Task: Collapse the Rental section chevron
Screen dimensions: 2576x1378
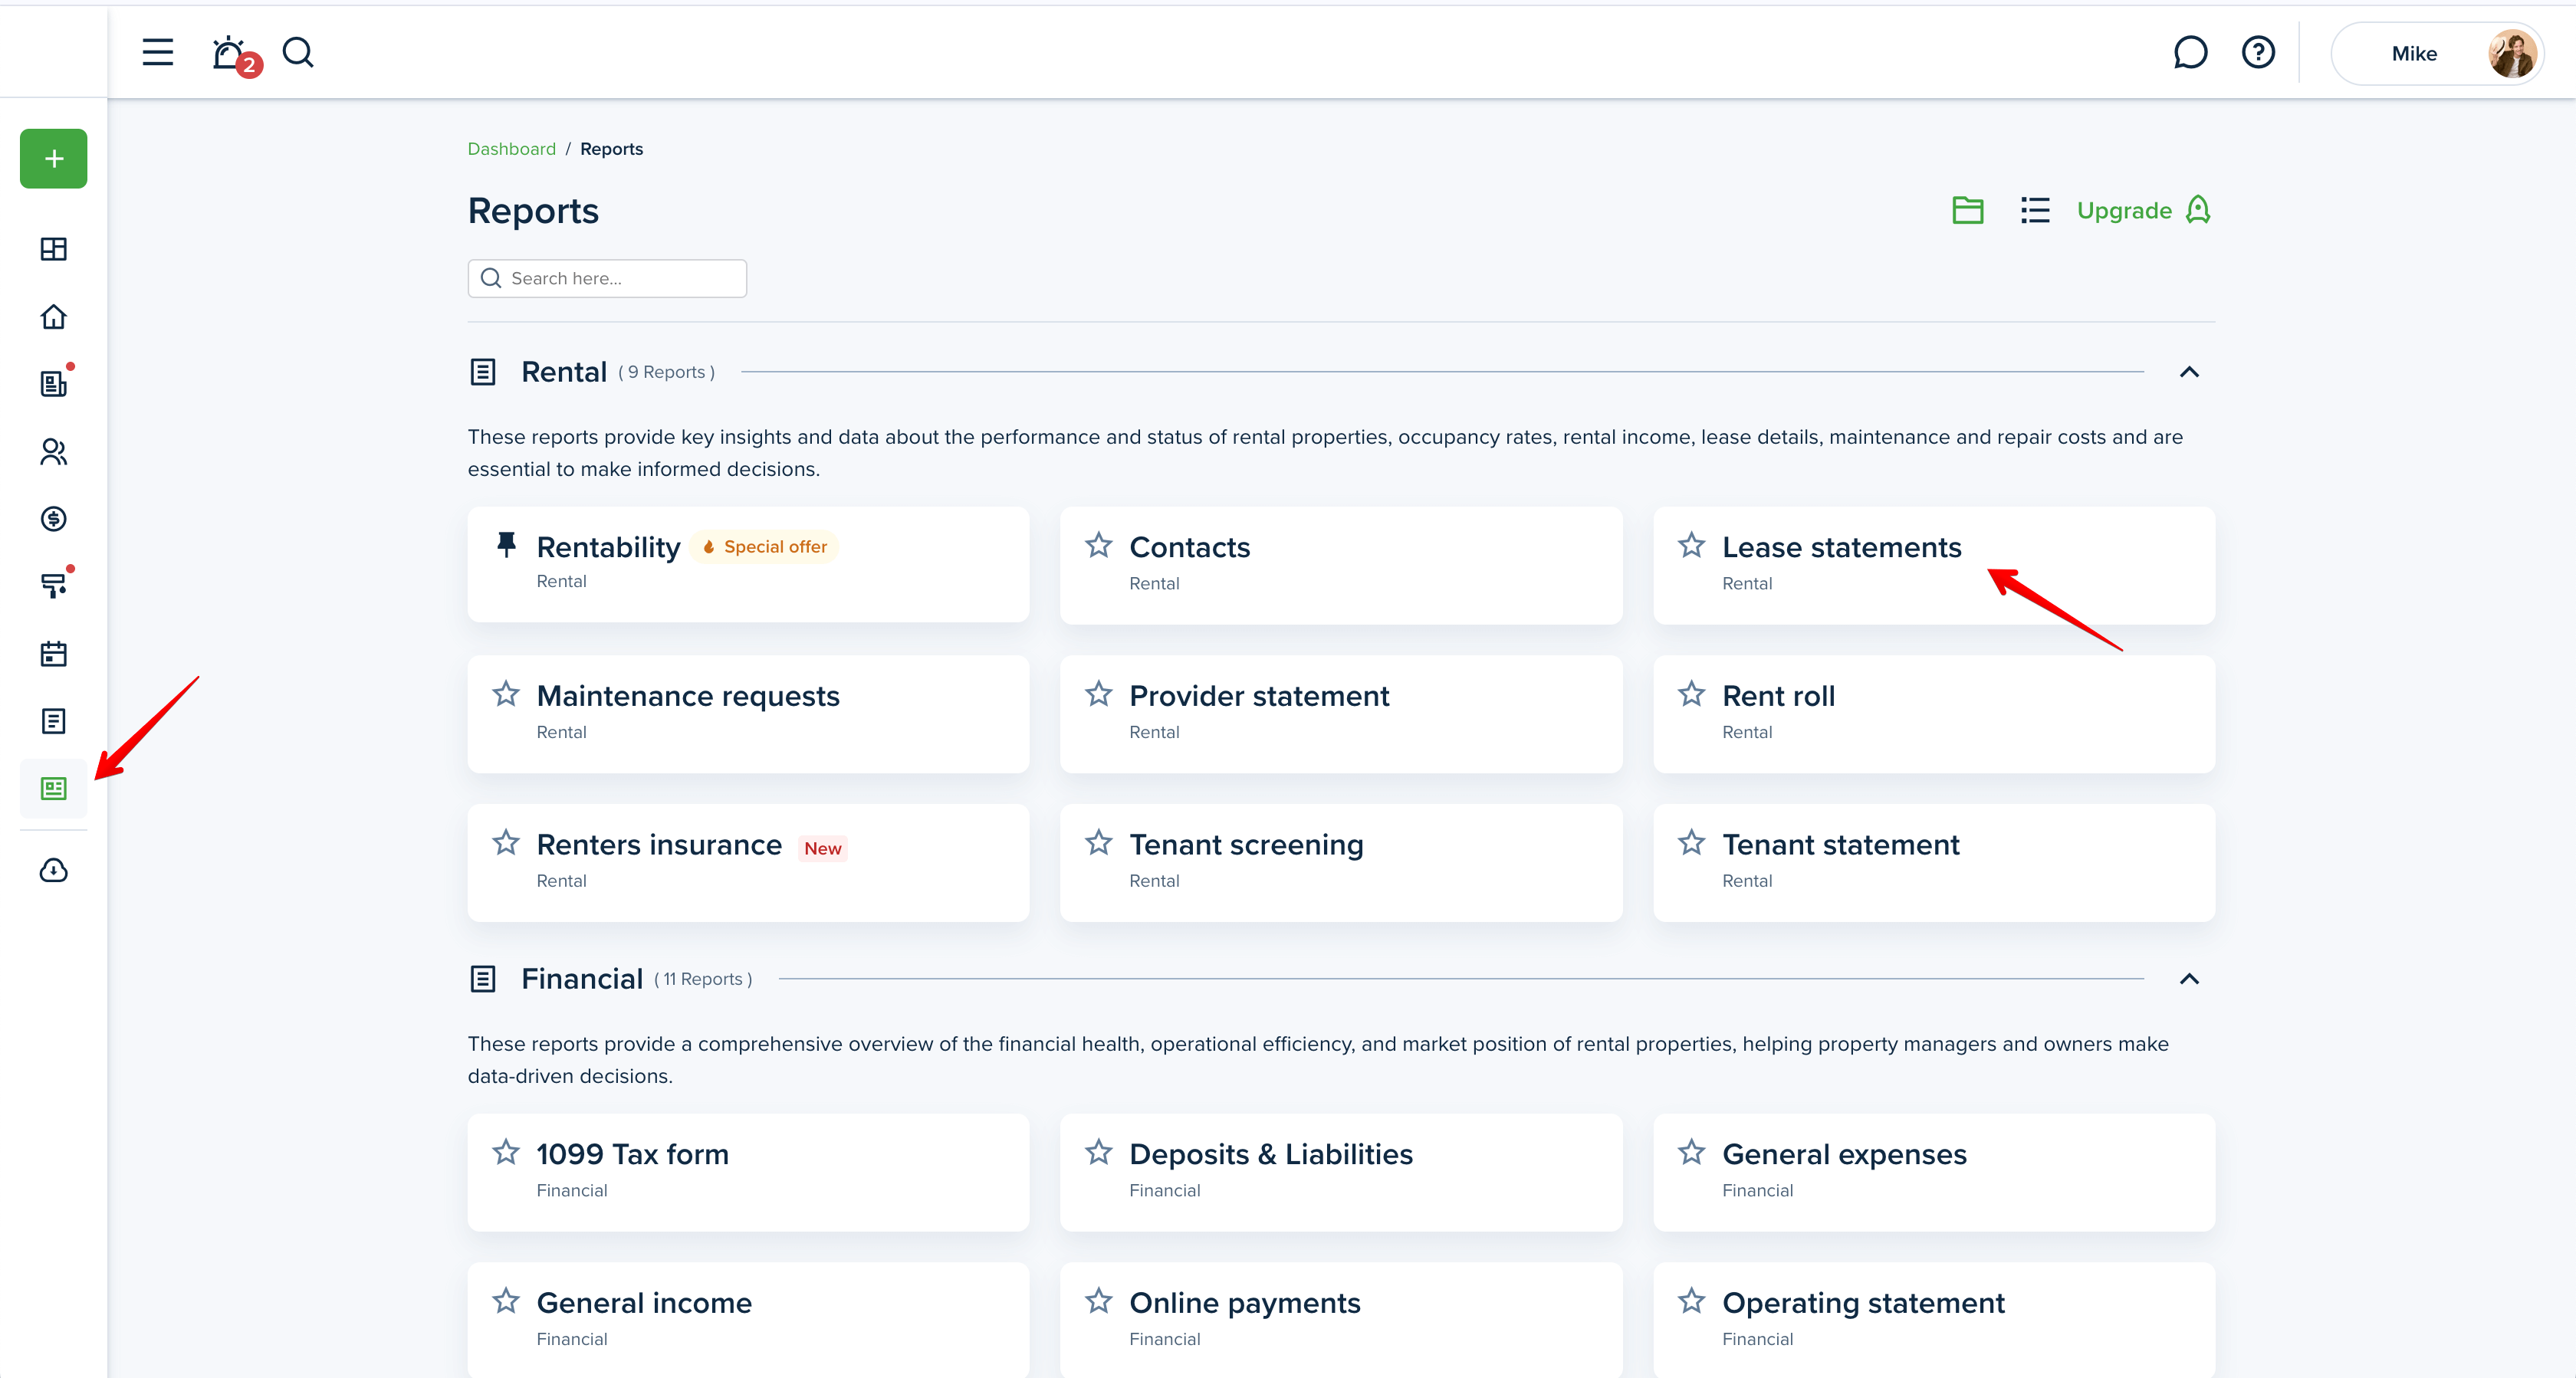Action: pos(2189,372)
